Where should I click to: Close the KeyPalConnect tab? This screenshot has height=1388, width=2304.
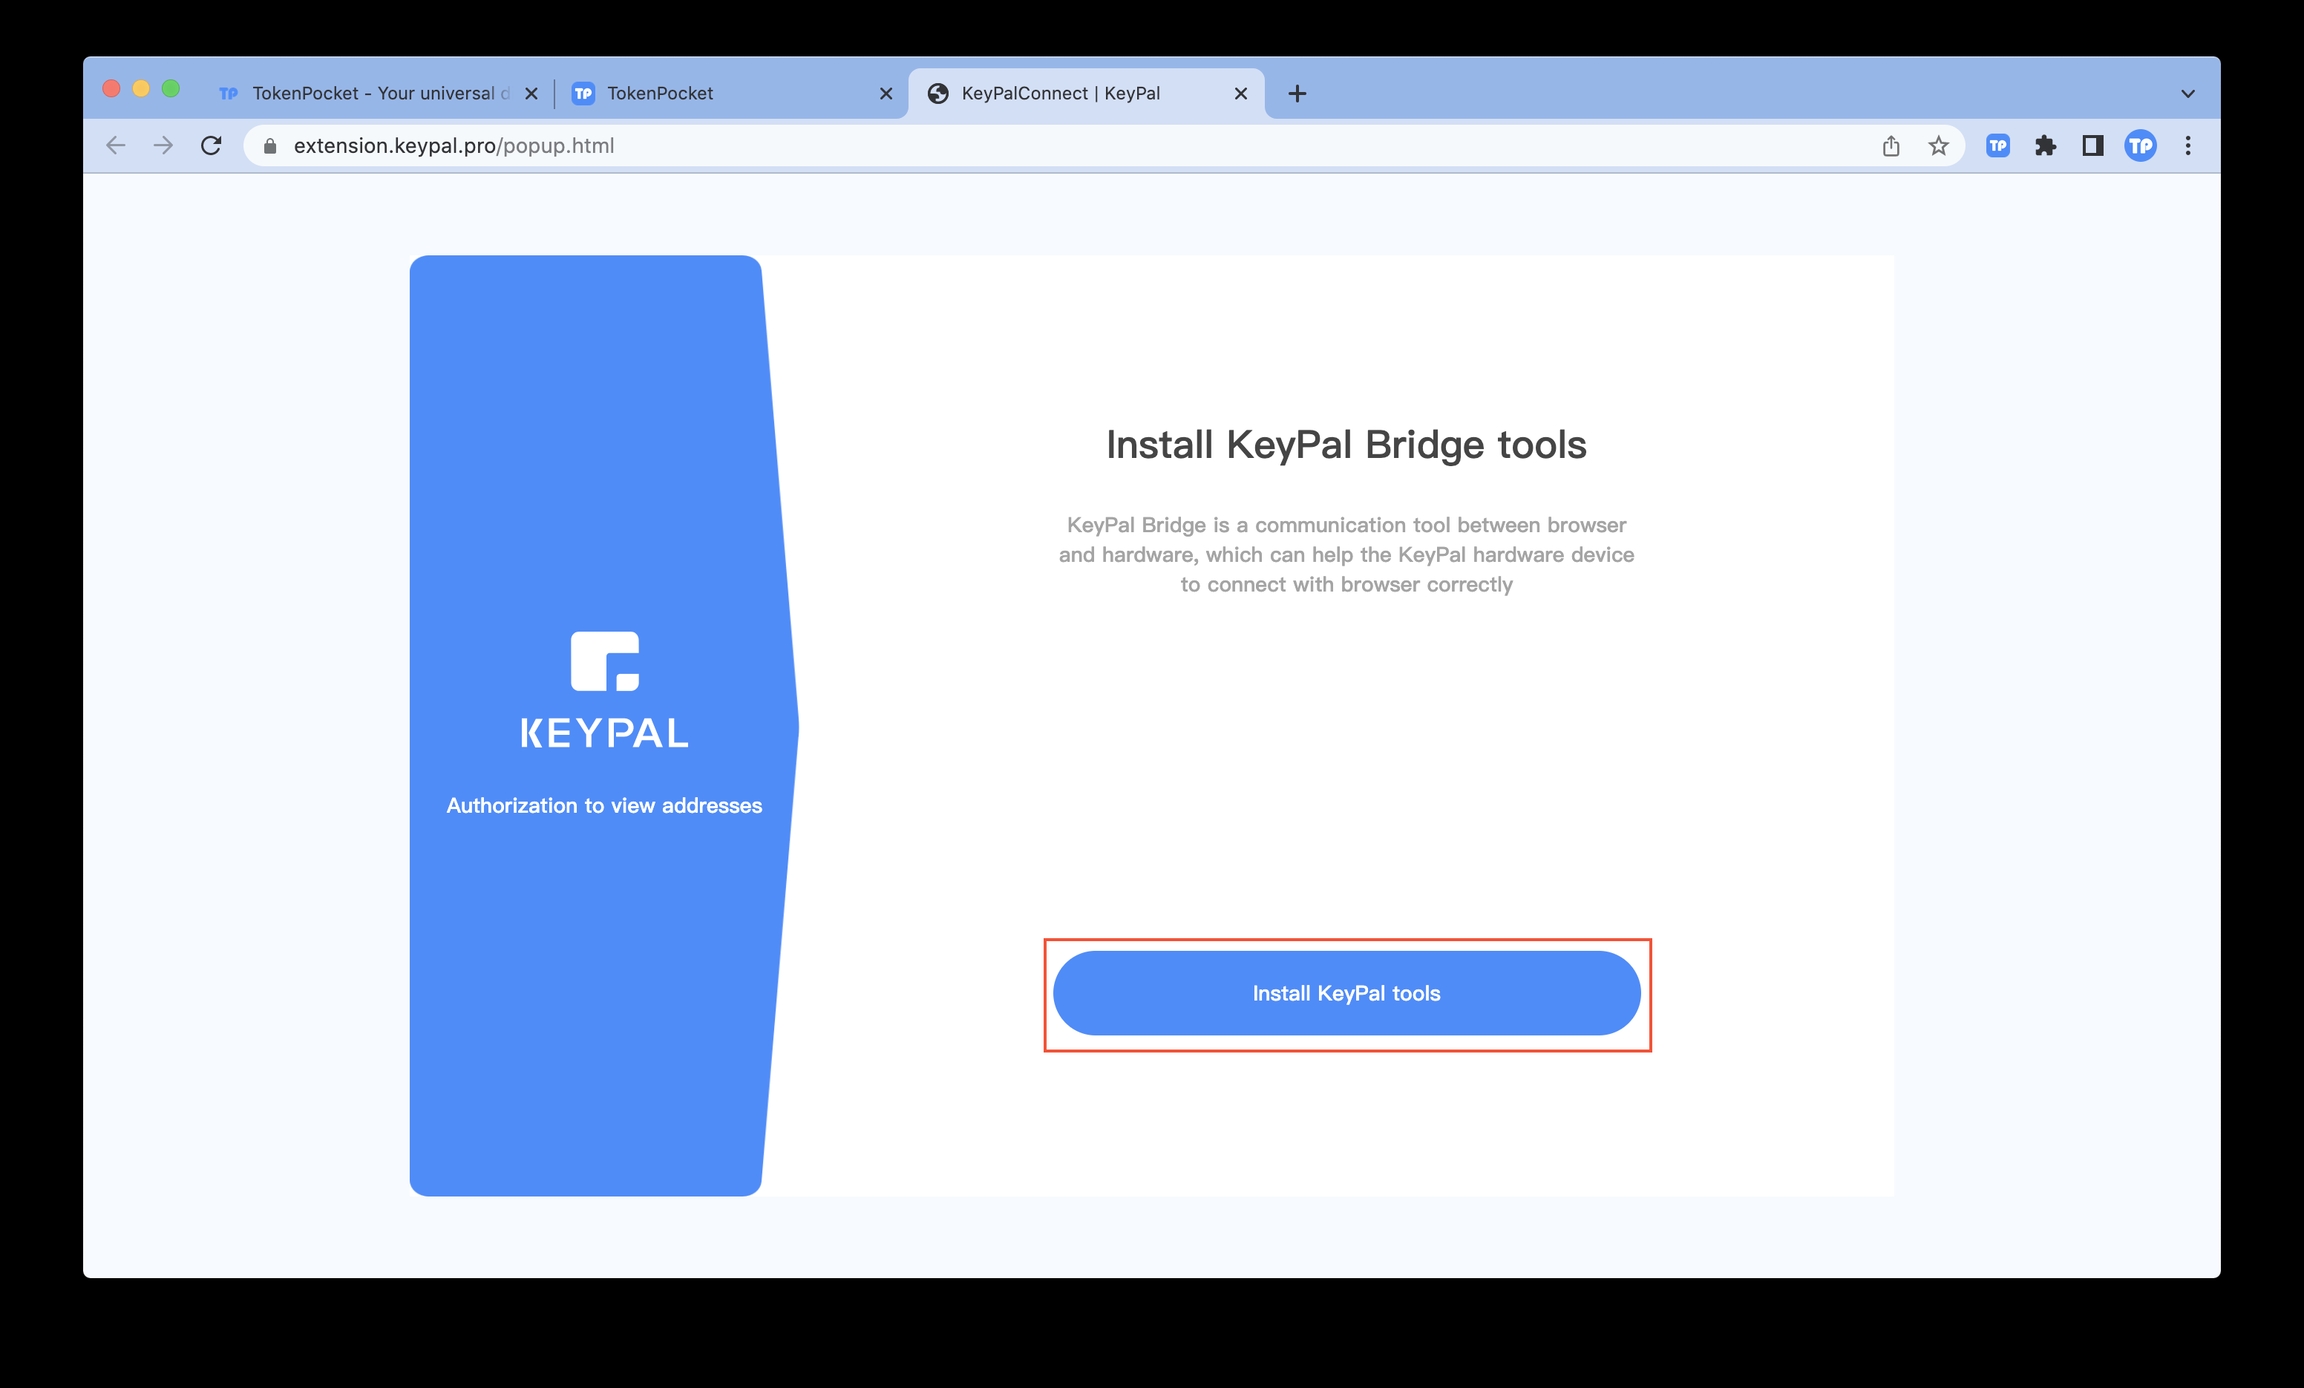click(1240, 93)
